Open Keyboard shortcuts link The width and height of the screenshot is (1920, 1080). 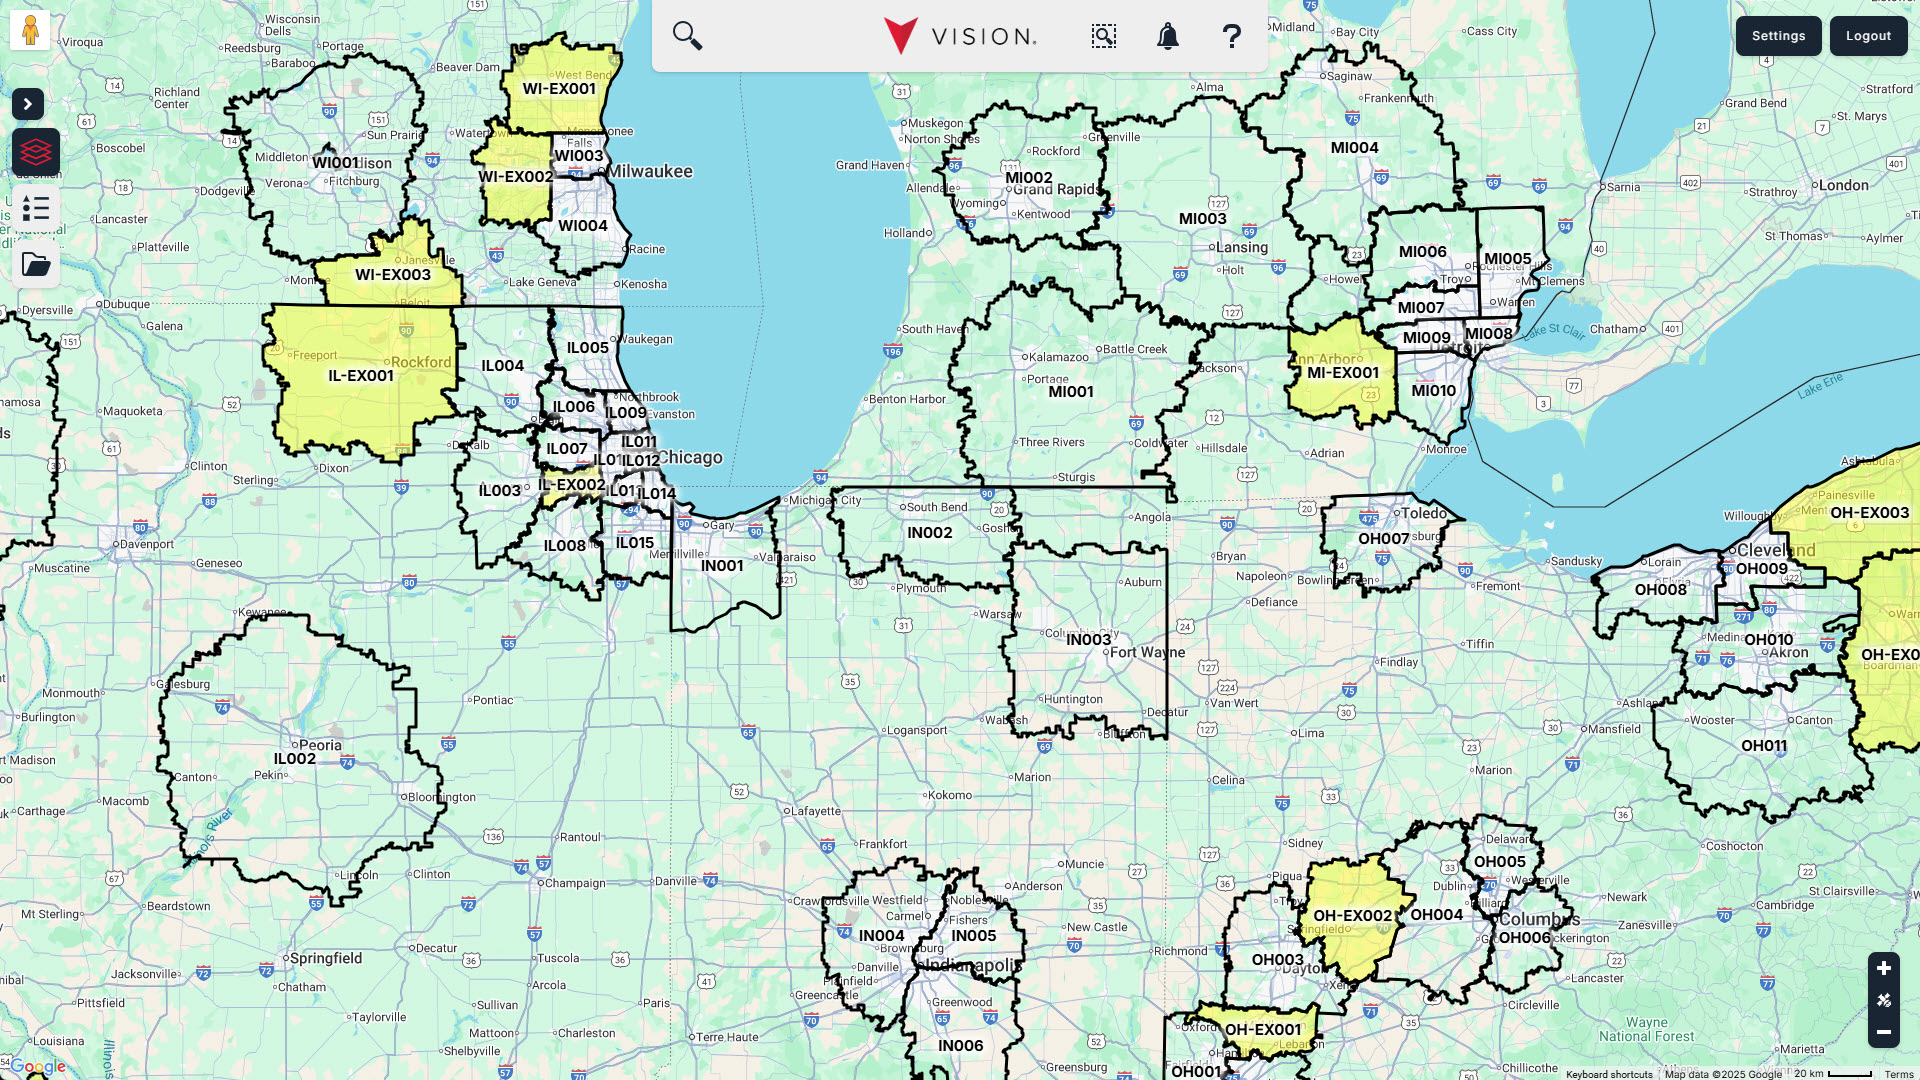(x=1609, y=1074)
